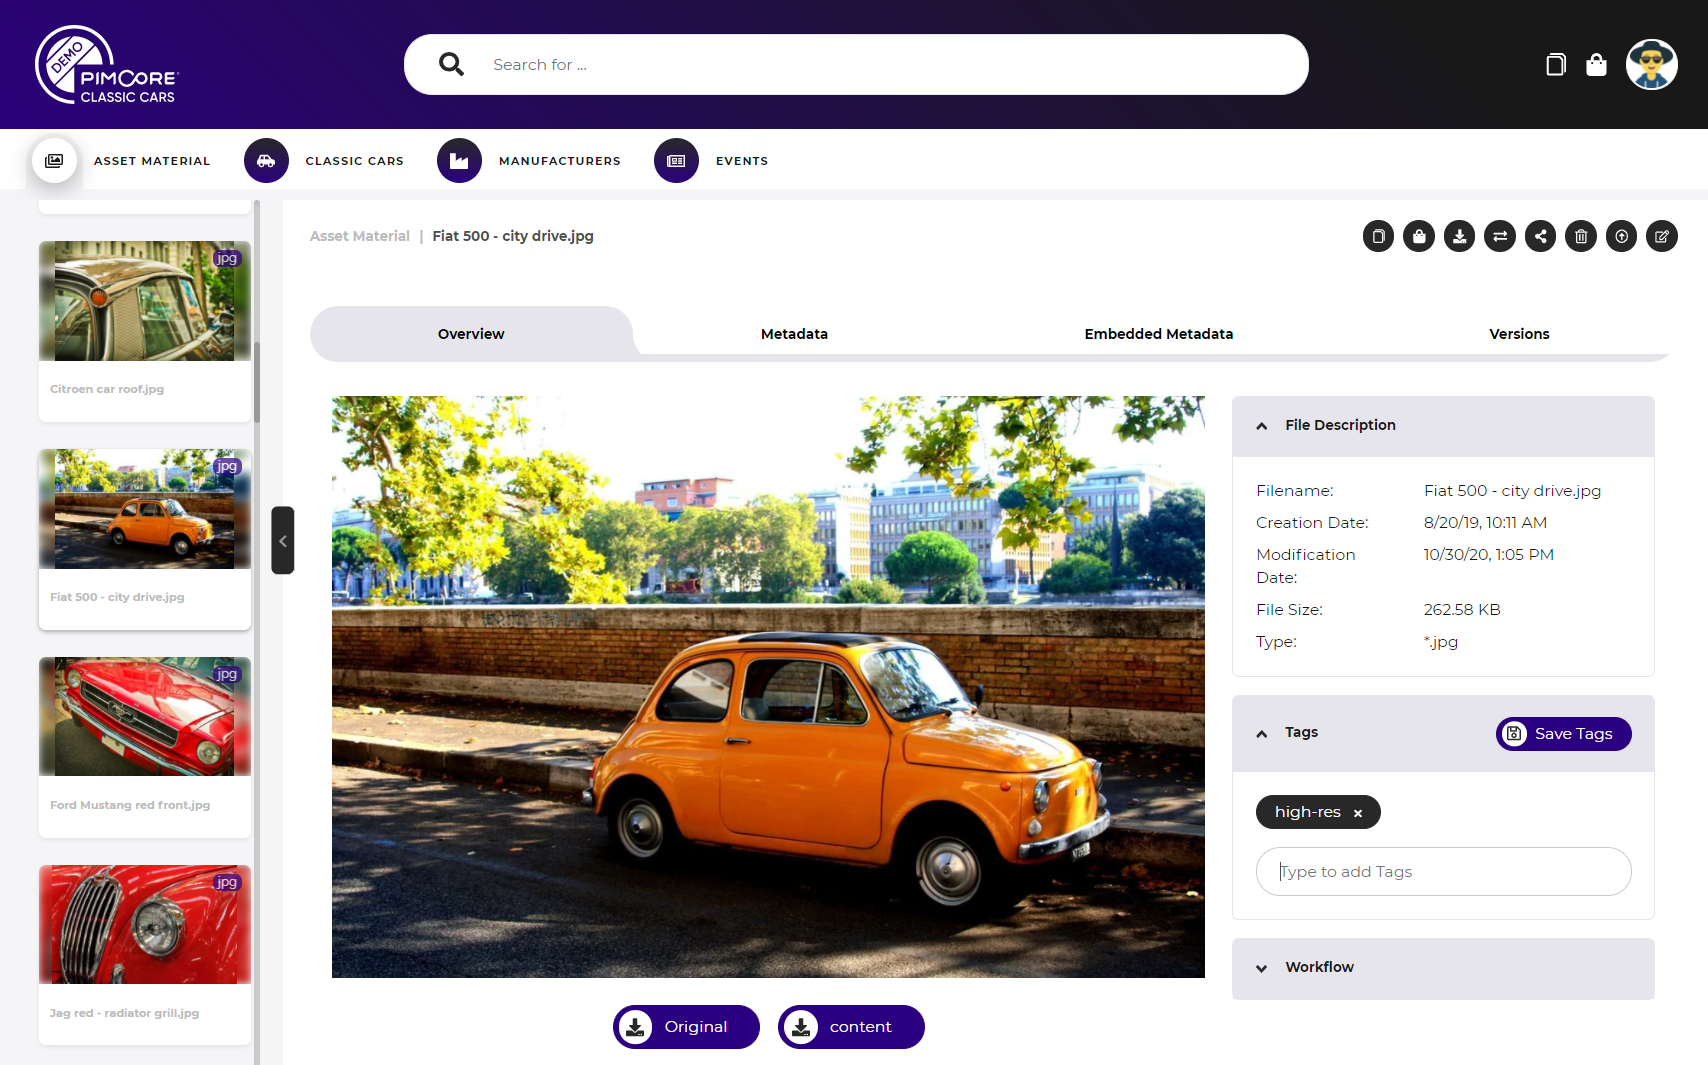Screen dimensions: 1708x1065
Task: Open the user avatar profile
Action: (x=1652, y=65)
